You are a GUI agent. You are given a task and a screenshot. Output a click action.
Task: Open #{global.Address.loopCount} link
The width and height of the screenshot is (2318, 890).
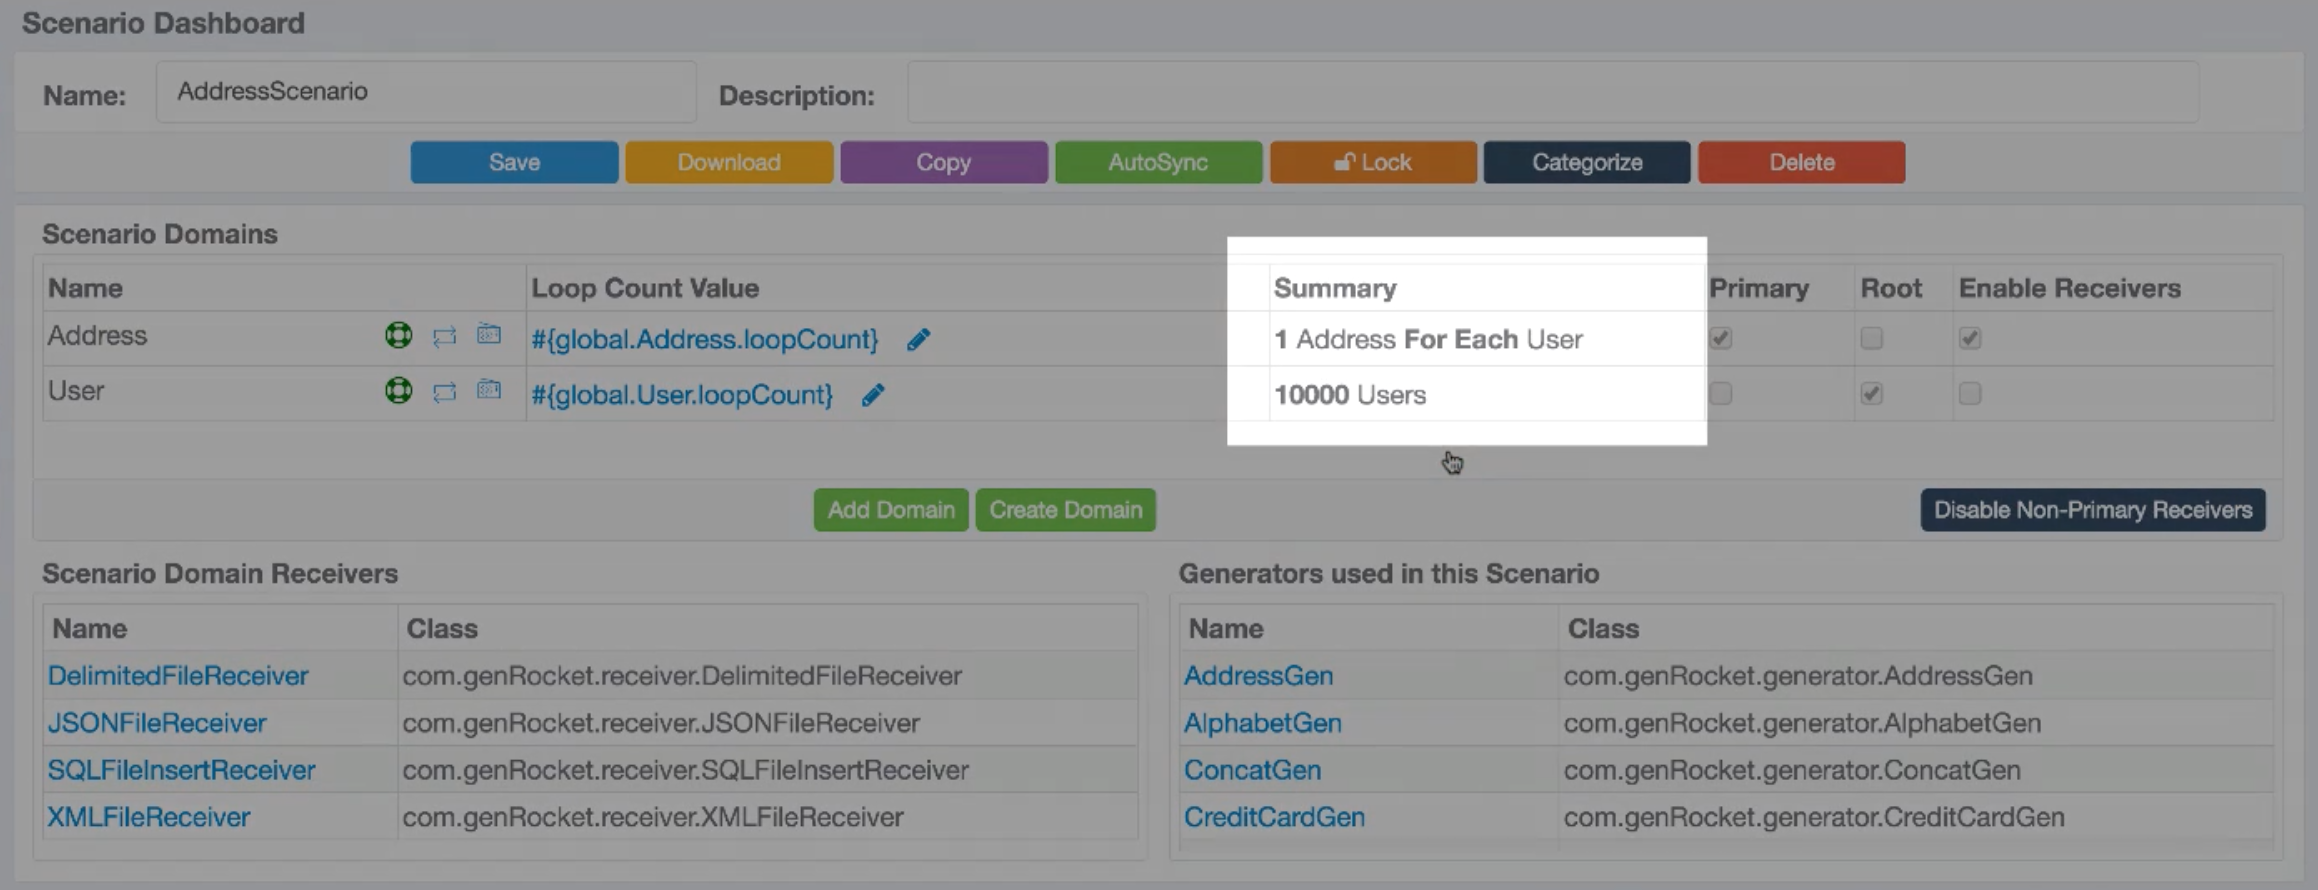point(705,340)
